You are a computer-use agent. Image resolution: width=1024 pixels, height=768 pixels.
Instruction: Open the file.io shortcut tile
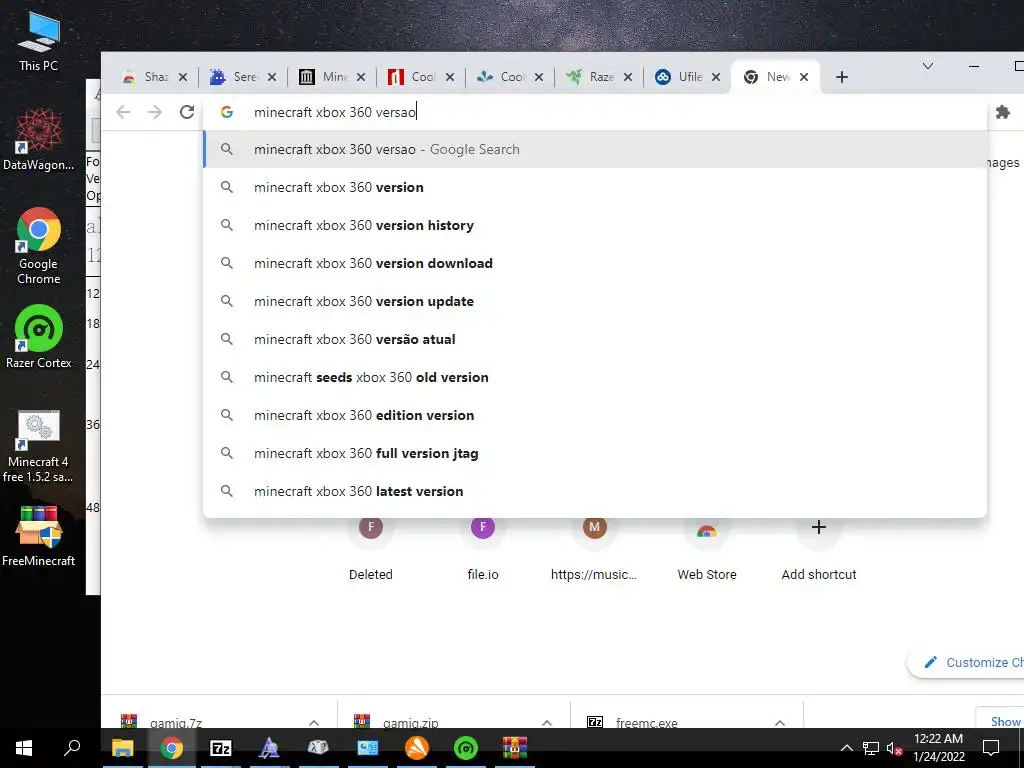point(483,549)
